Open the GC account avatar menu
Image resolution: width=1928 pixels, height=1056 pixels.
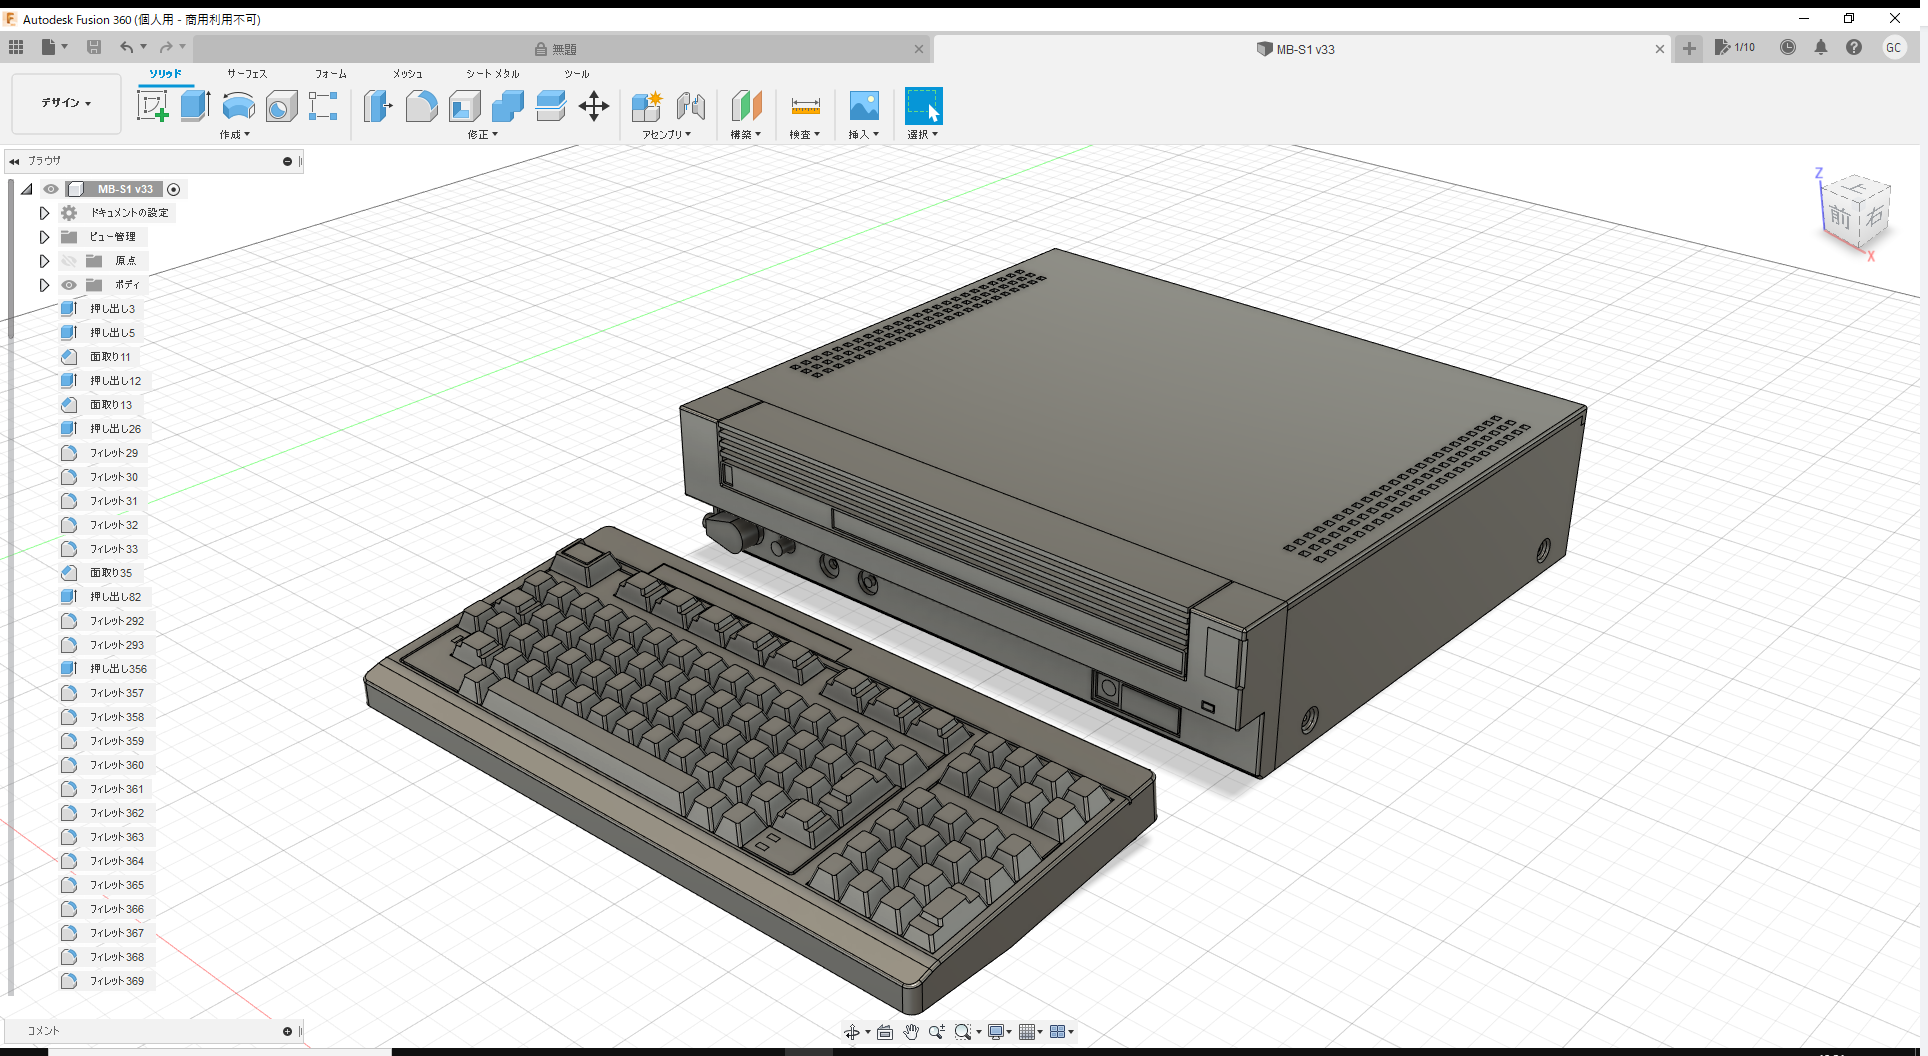pos(1895,47)
